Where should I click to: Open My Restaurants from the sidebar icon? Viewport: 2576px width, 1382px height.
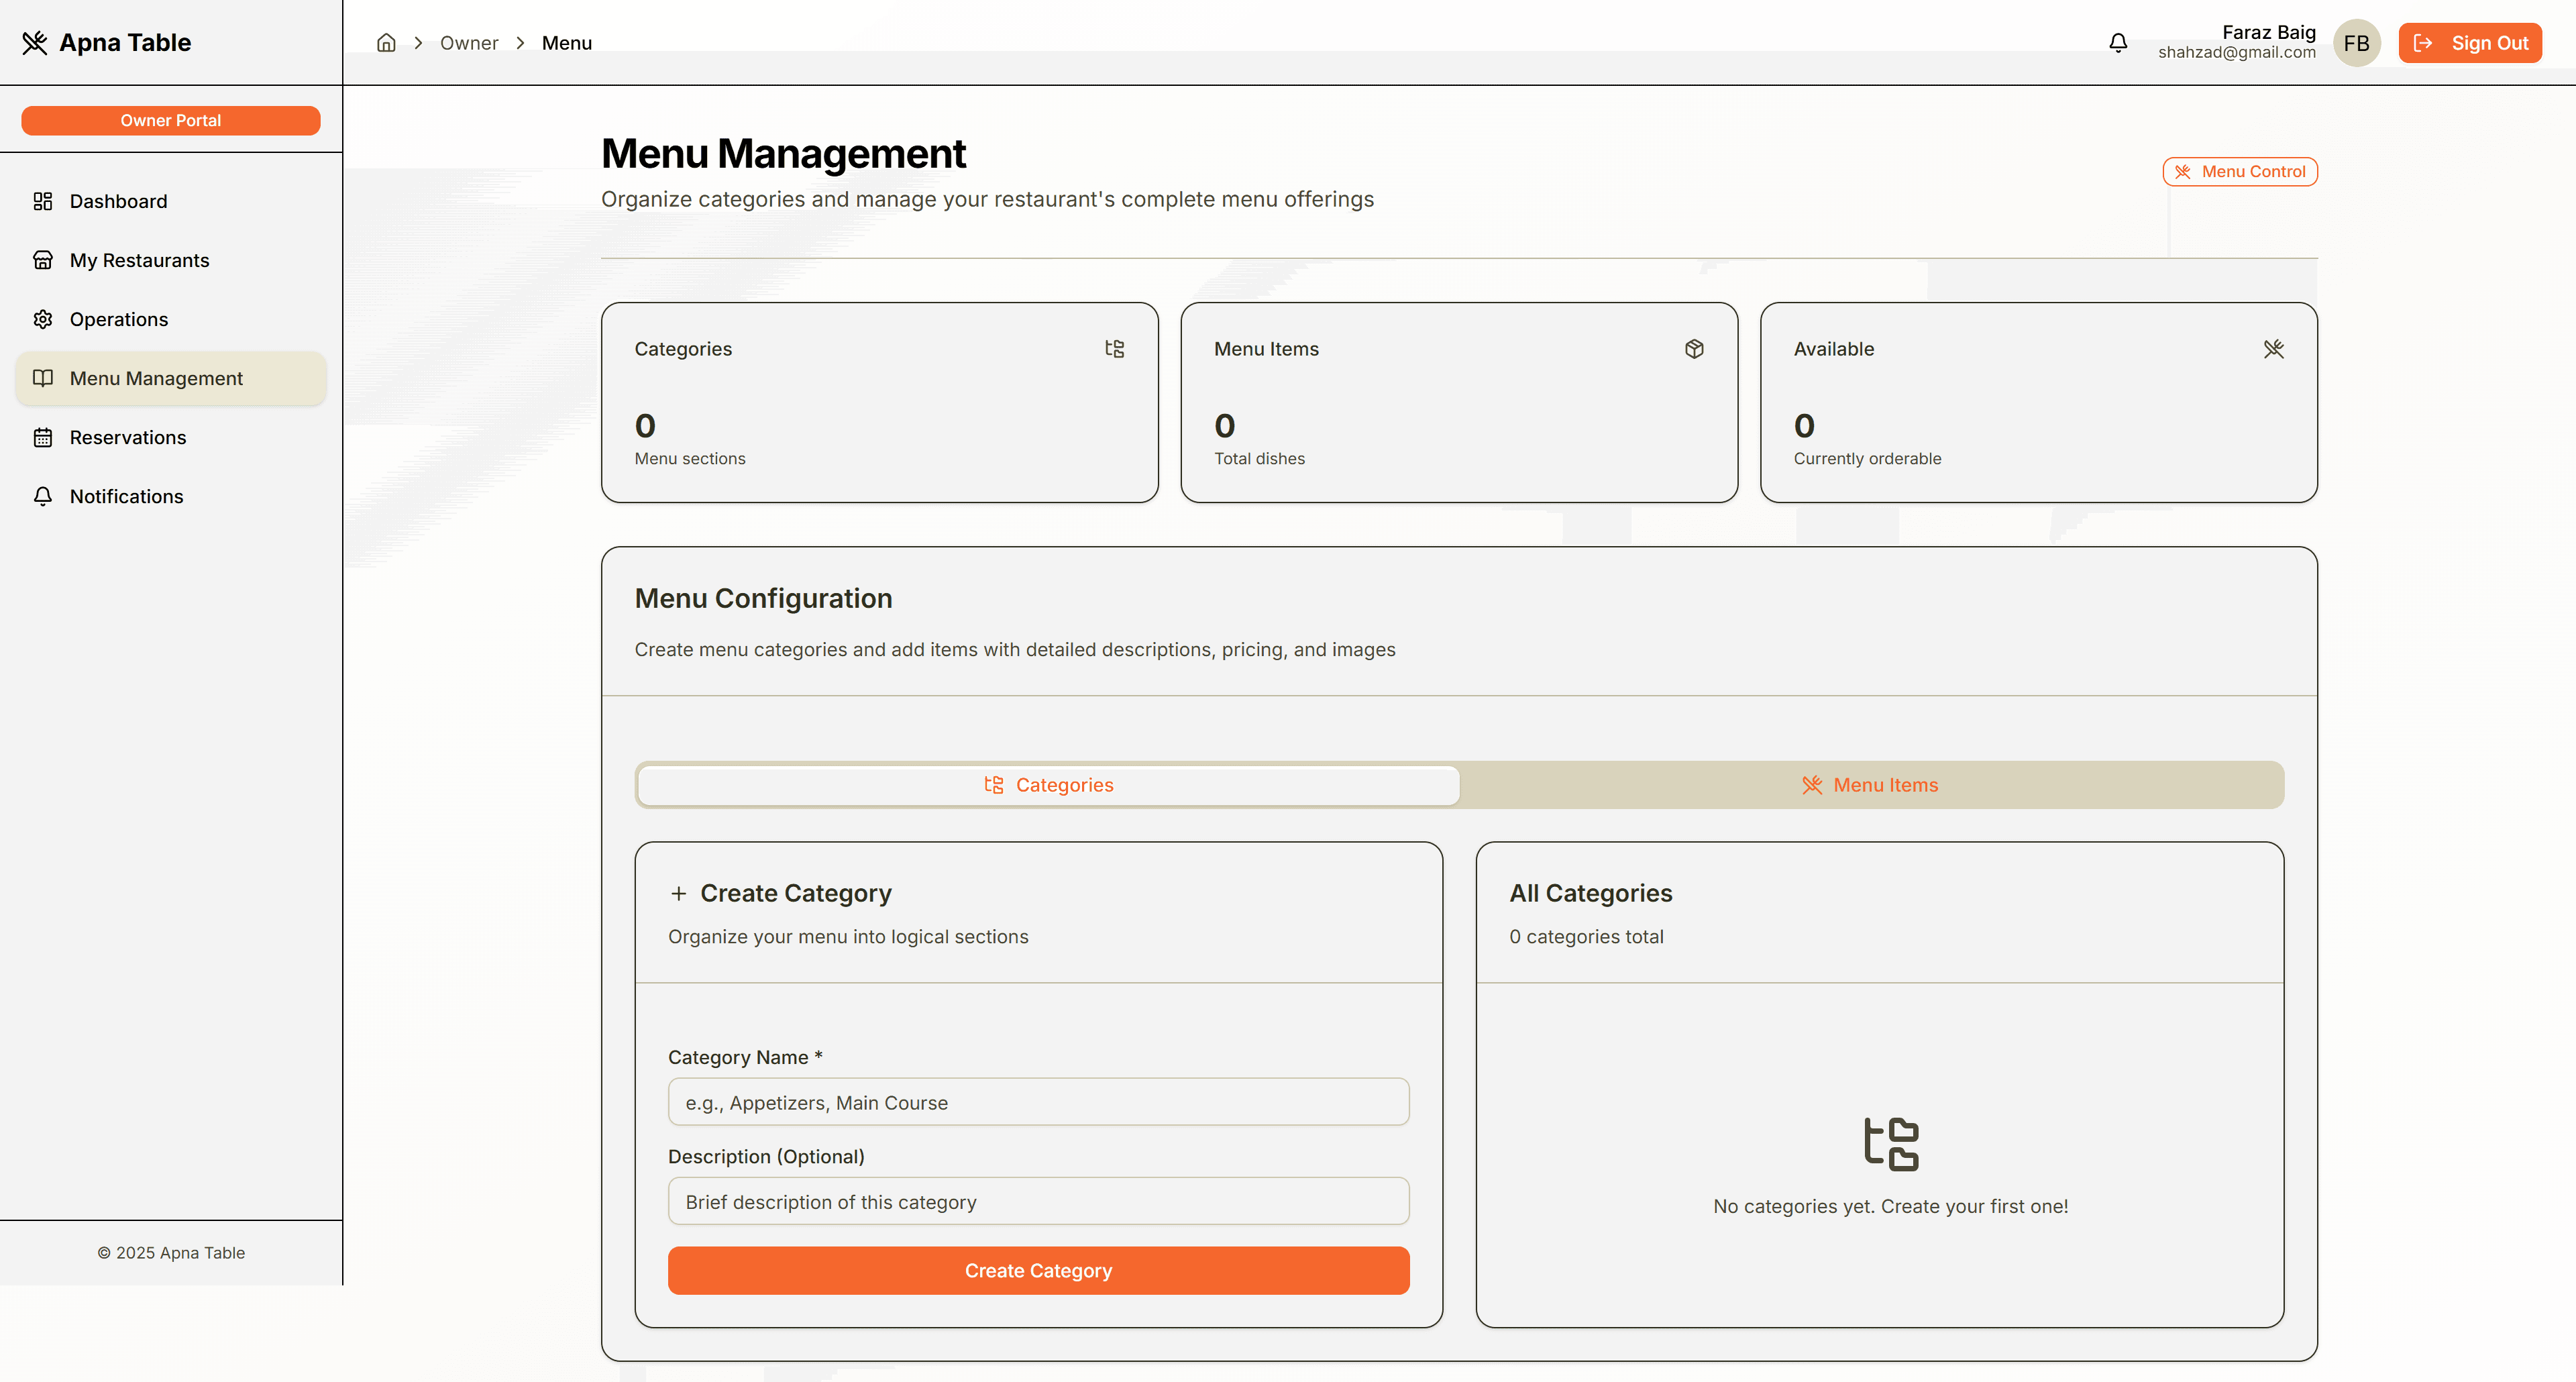43,259
